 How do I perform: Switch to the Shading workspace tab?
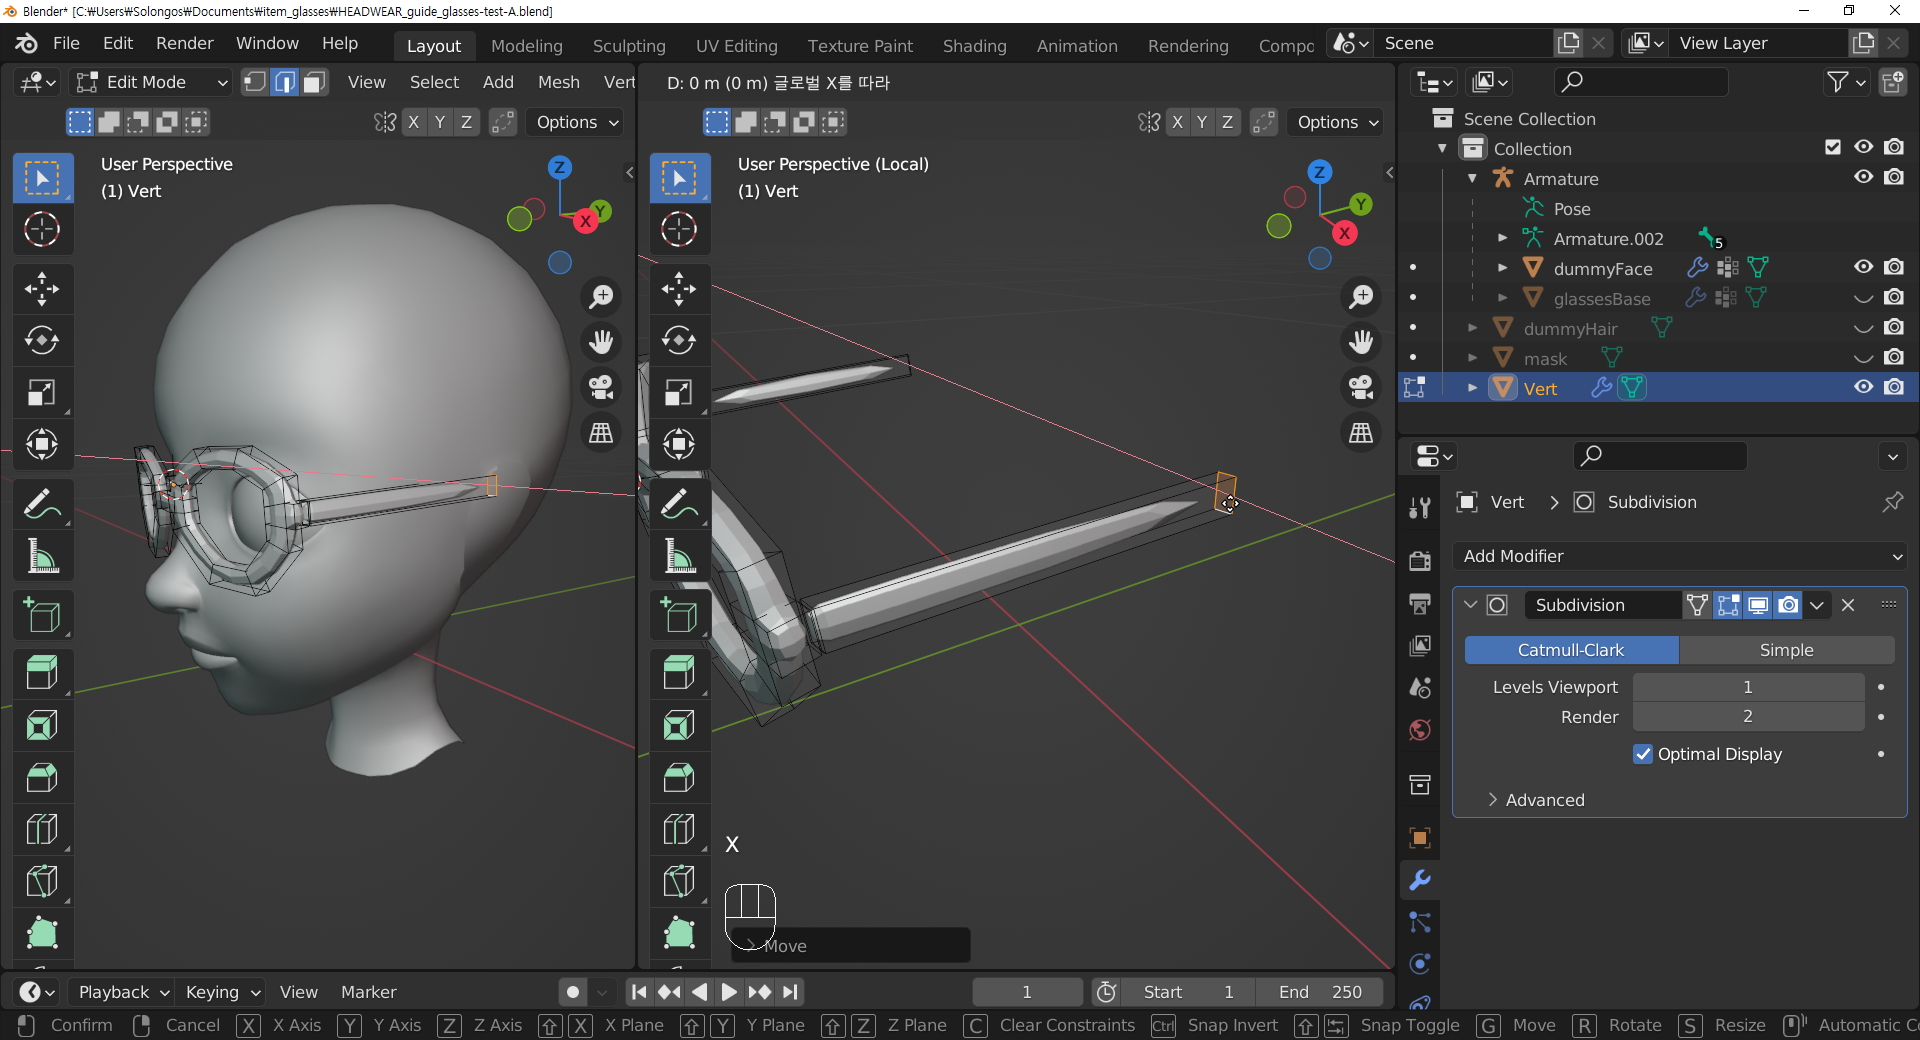point(974,46)
